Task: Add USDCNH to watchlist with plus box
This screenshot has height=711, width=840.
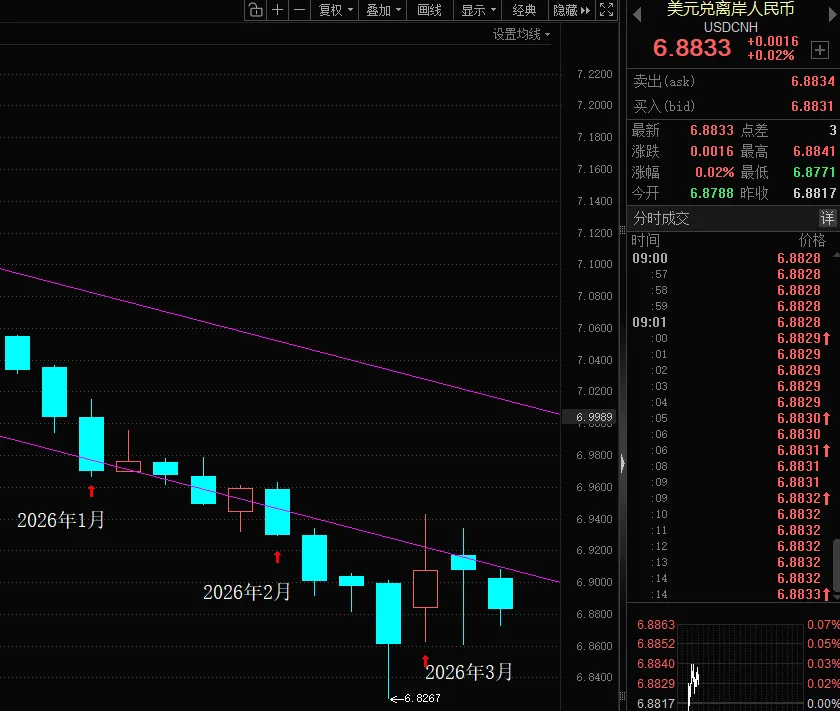Action: tap(820, 50)
